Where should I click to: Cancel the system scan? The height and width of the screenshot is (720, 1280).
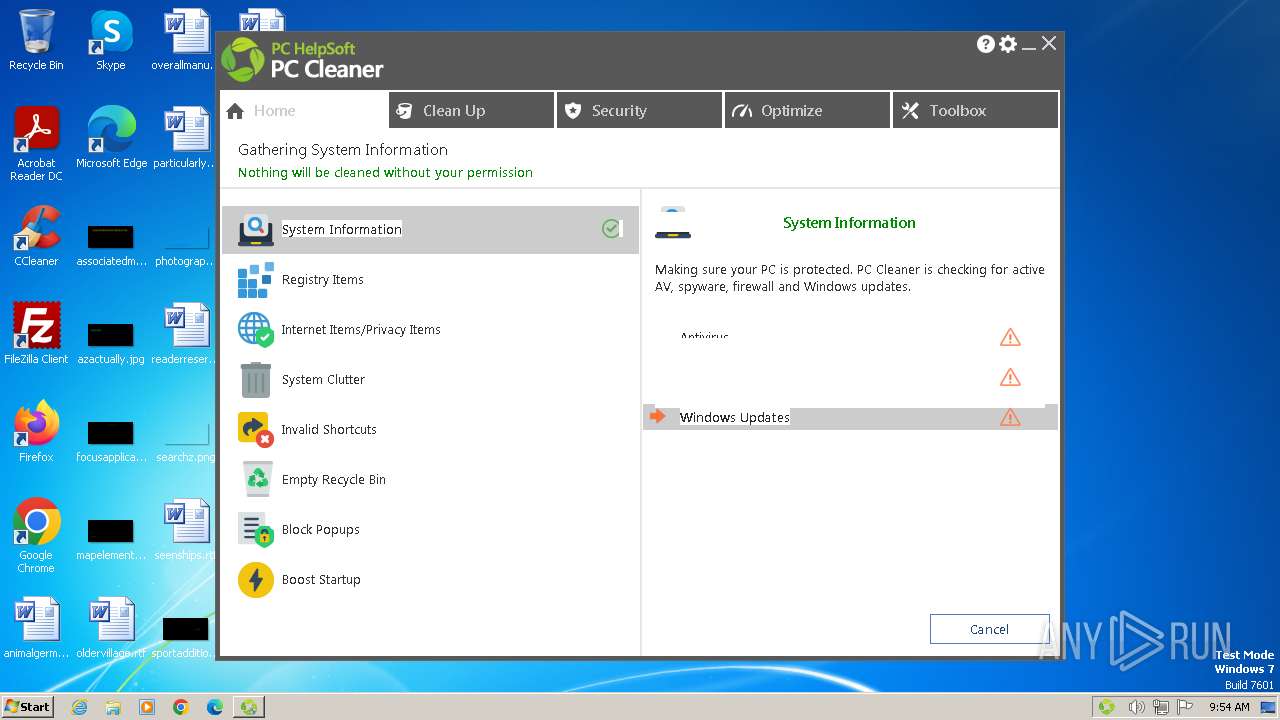click(989, 629)
